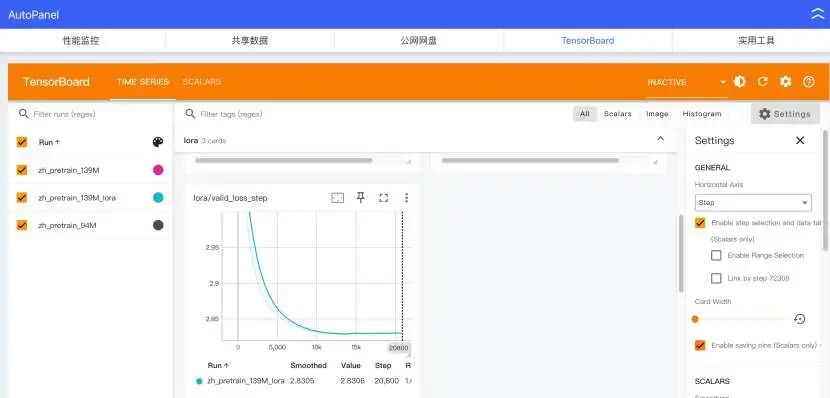Open the 共享数据 tab
Viewport: 830px width, 398px height.
point(250,40)
